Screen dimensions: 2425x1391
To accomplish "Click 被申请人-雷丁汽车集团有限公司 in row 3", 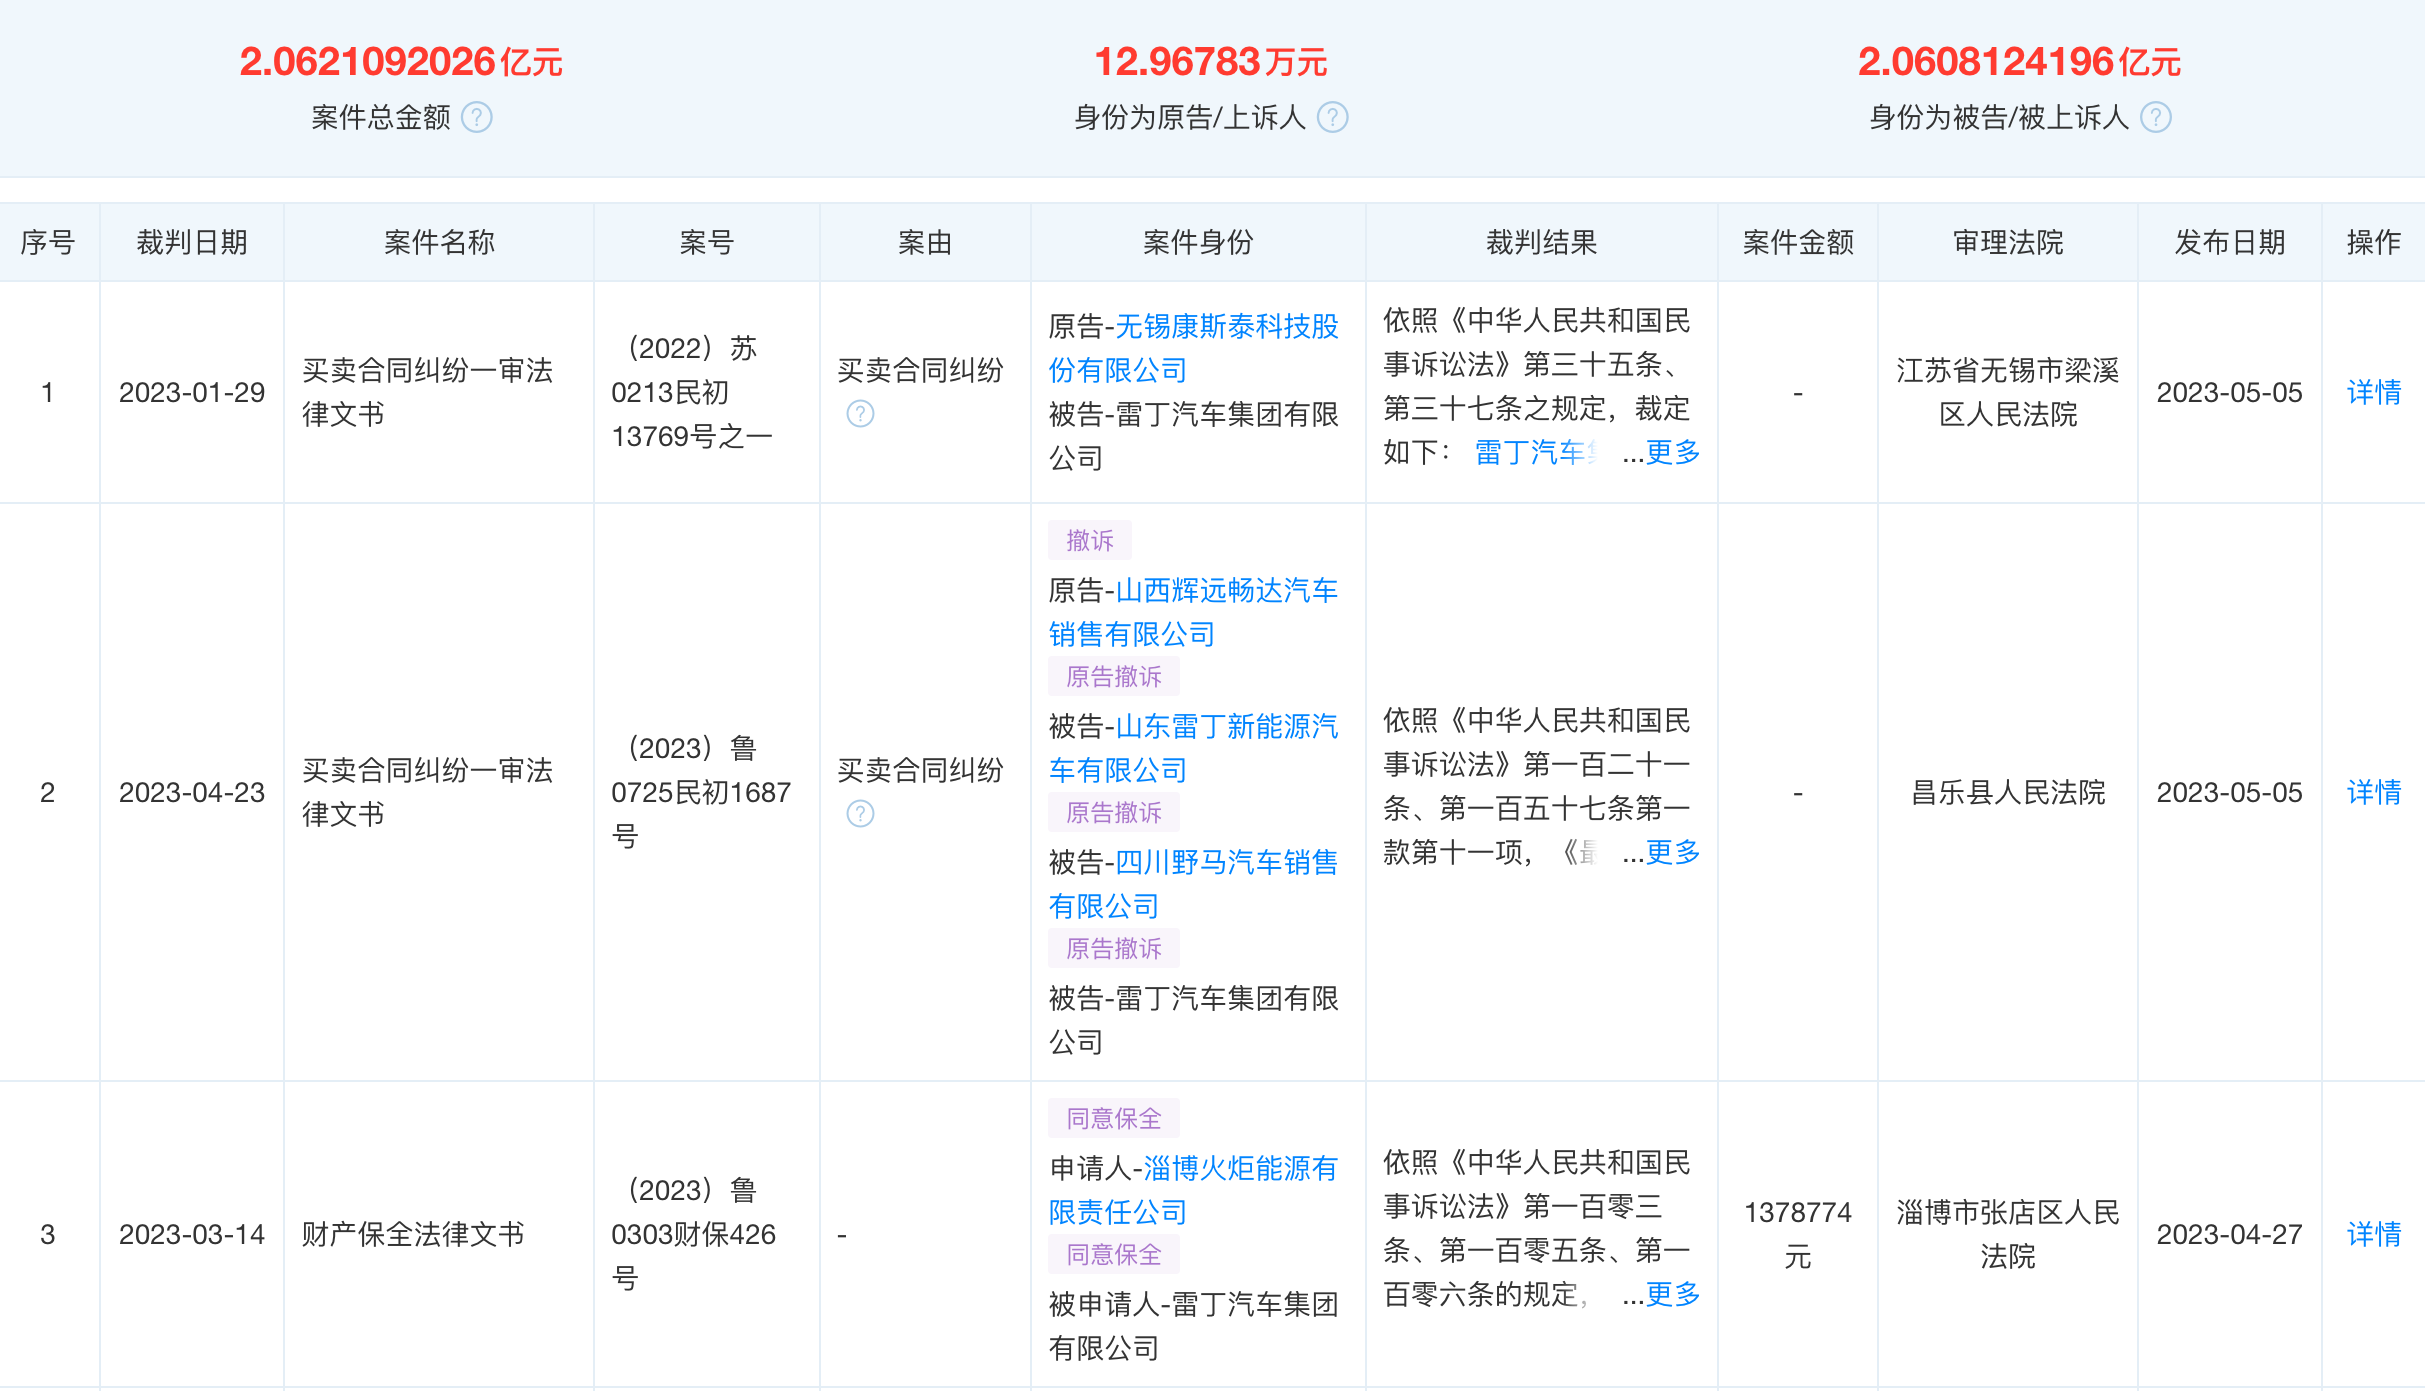I will point(1193,1326).
